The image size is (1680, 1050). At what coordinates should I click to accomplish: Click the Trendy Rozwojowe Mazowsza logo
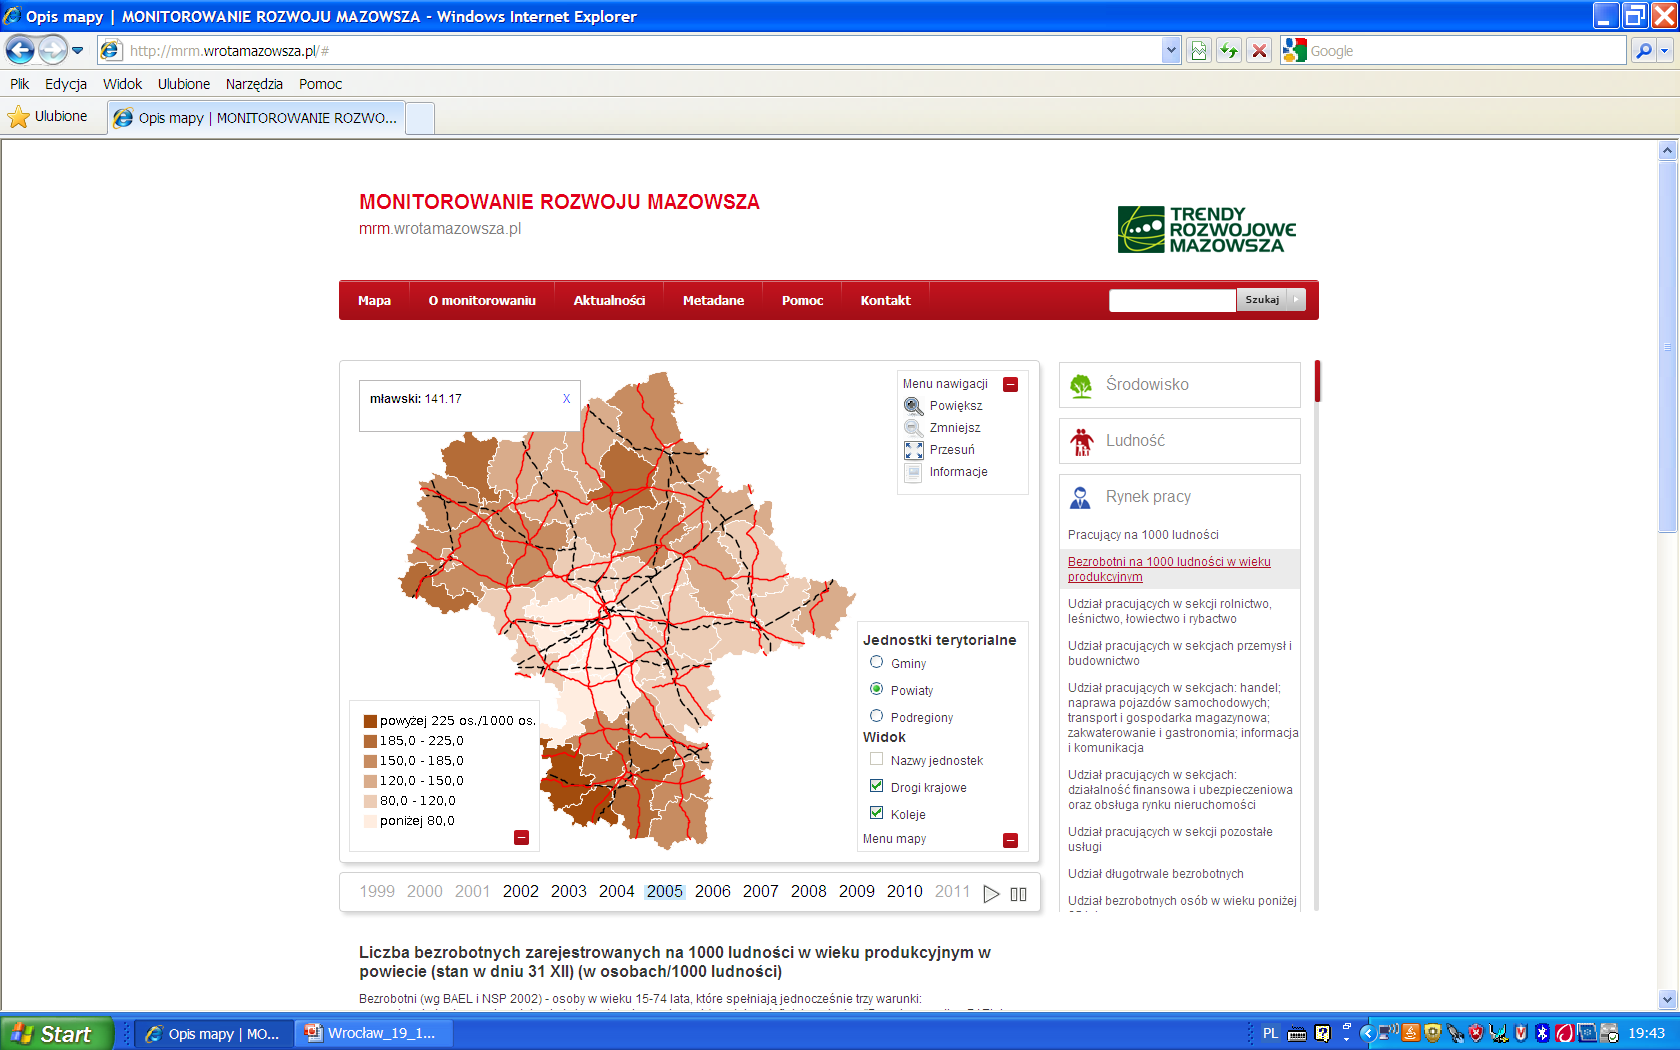pyautogui.click(x=1207, y=230)
